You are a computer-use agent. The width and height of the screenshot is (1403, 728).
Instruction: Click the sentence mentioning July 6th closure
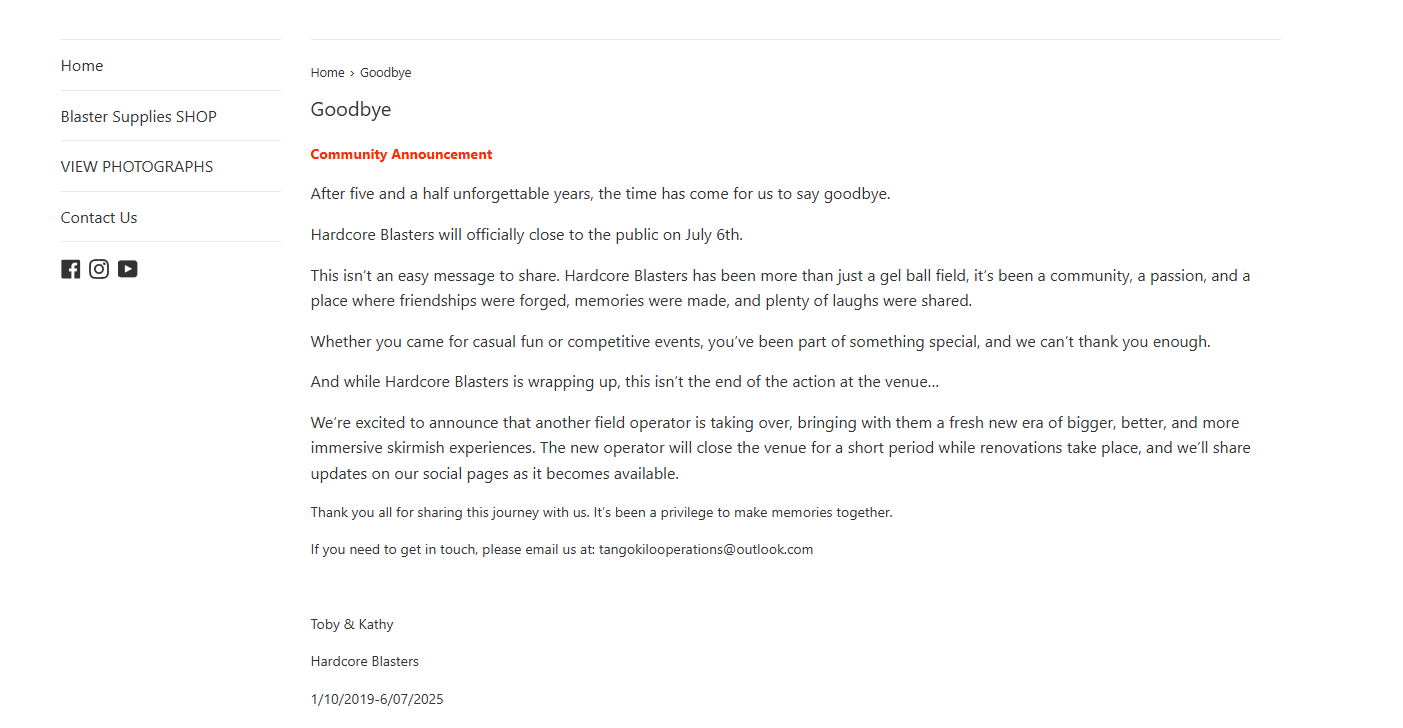527,235
